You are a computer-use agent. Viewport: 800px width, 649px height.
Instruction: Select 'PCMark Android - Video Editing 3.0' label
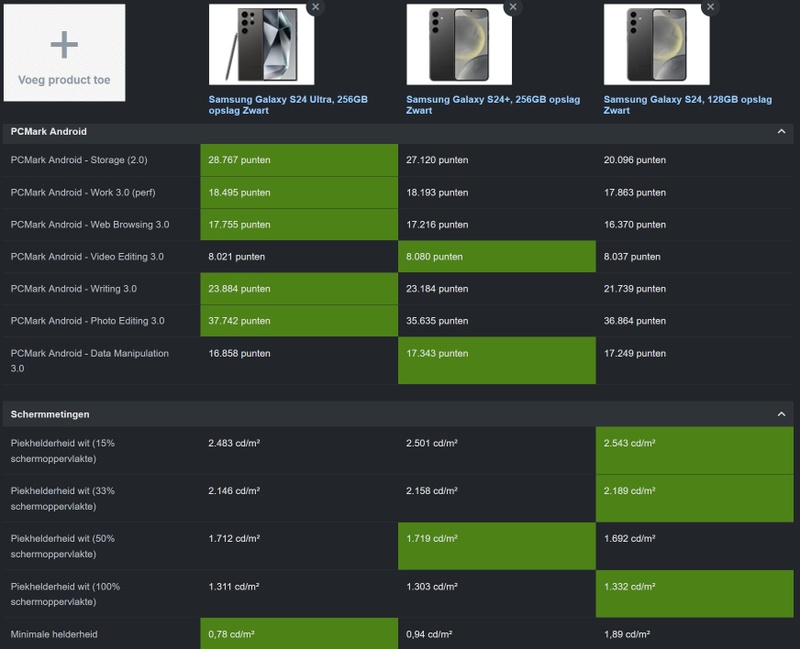pos(87,257)
